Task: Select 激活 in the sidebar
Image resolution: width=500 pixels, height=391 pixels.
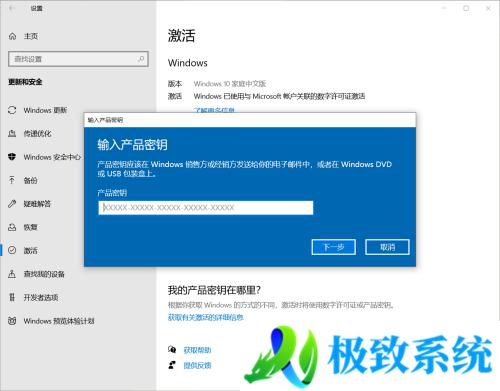Action: (x=30, y=251)
